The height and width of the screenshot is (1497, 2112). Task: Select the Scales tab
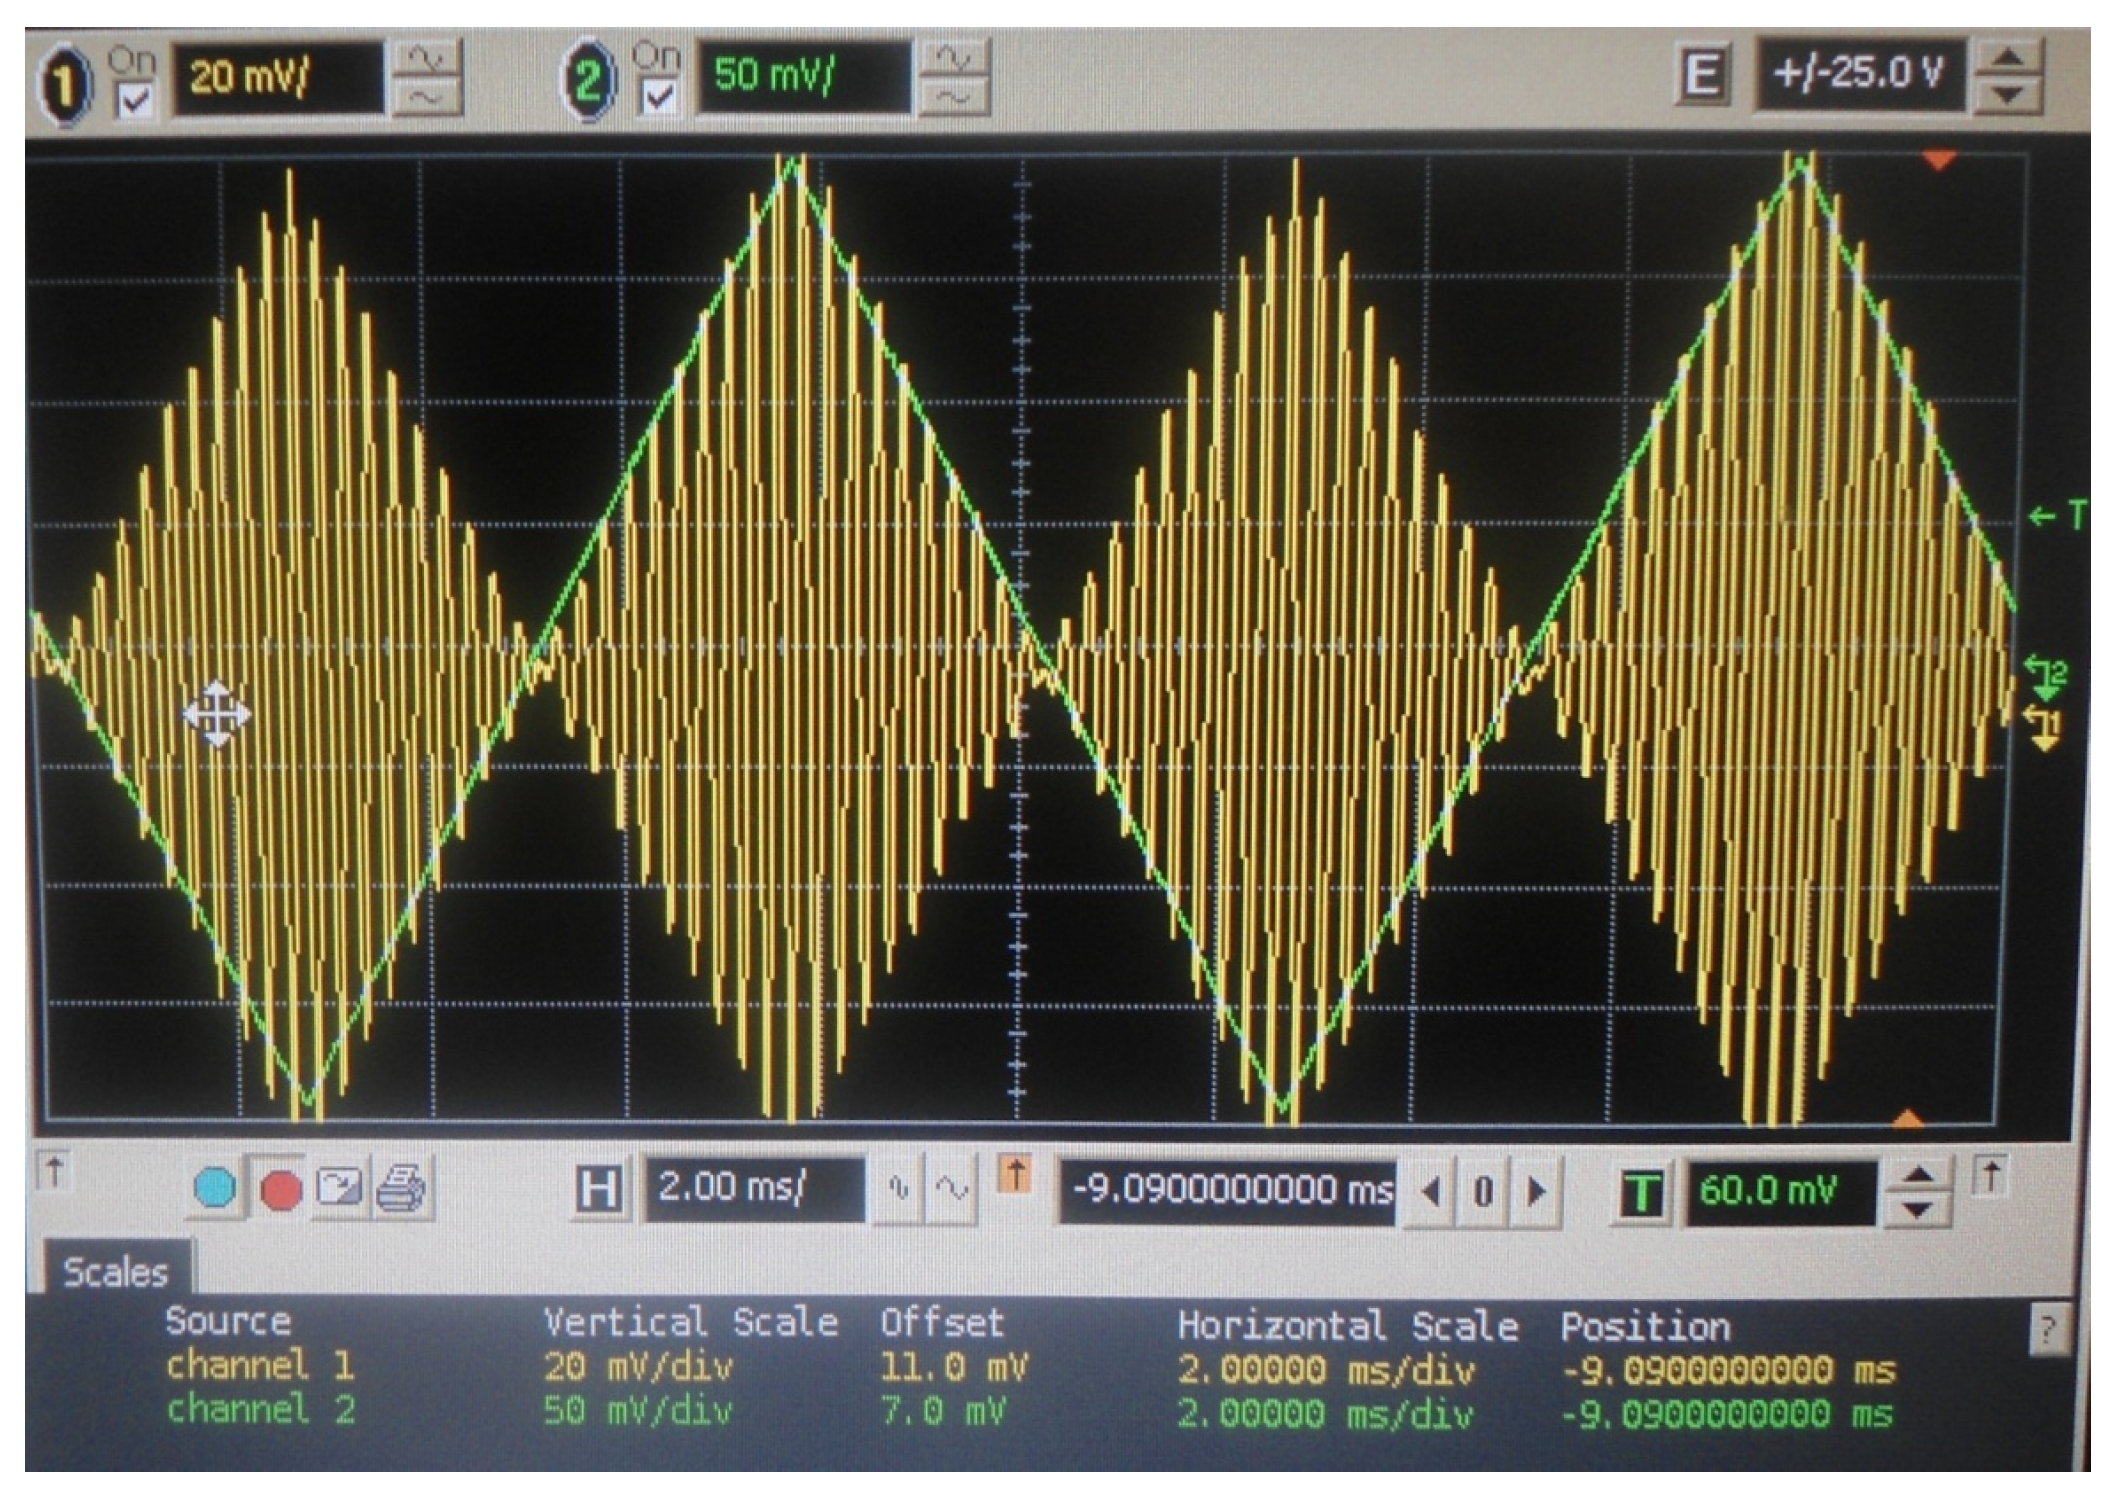coord(116,1272)
